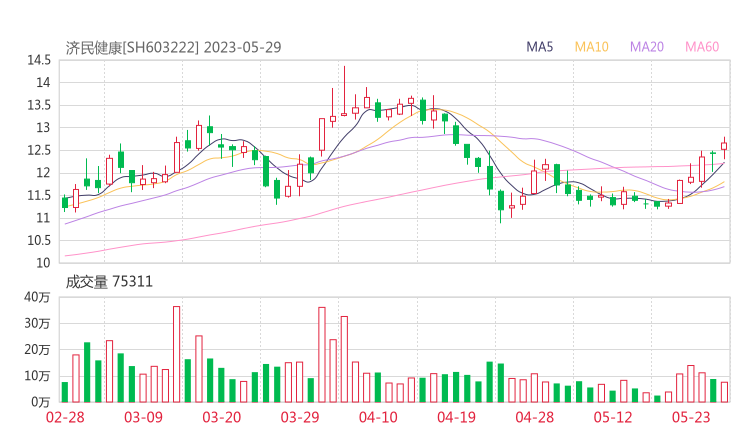Screen dimensions: 740x440
Task: Click the 20万 volume axis label
Action: [37, 350]
